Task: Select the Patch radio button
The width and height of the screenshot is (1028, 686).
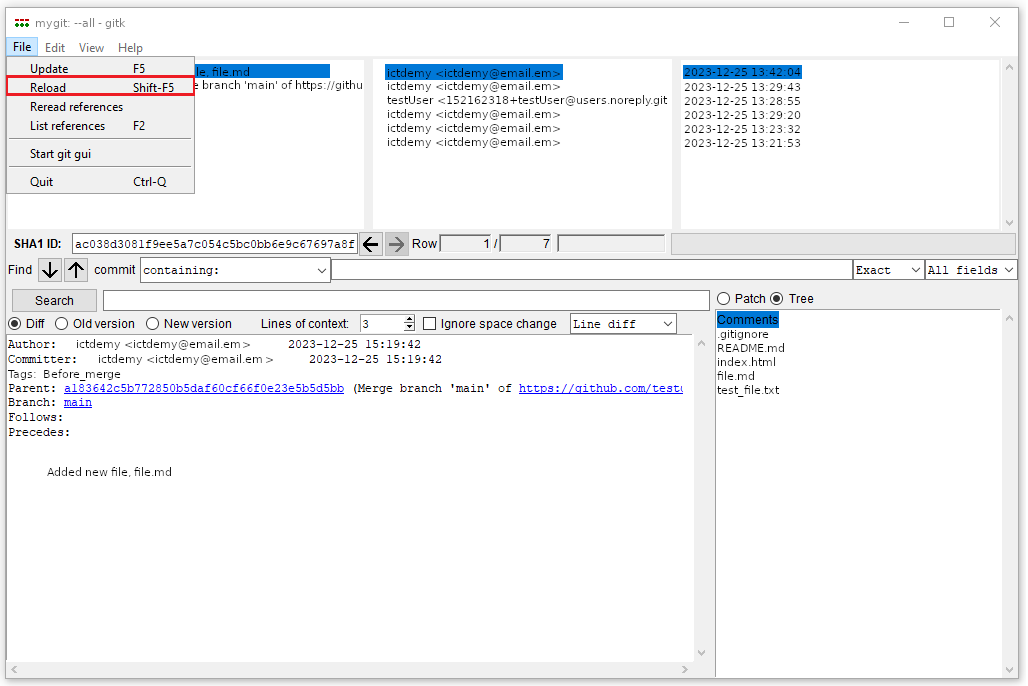Action: coord(724,299)
